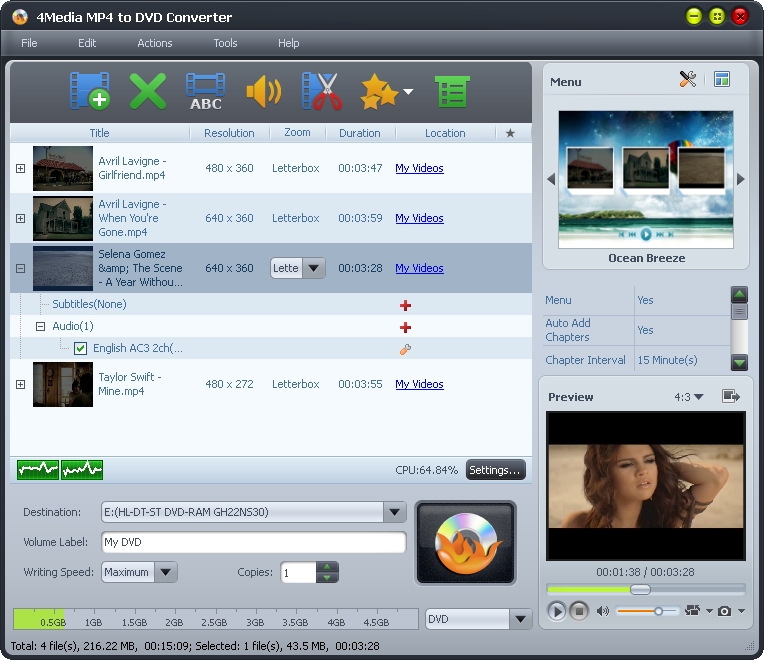Click the preview clip mode icon

click(692, 610)
